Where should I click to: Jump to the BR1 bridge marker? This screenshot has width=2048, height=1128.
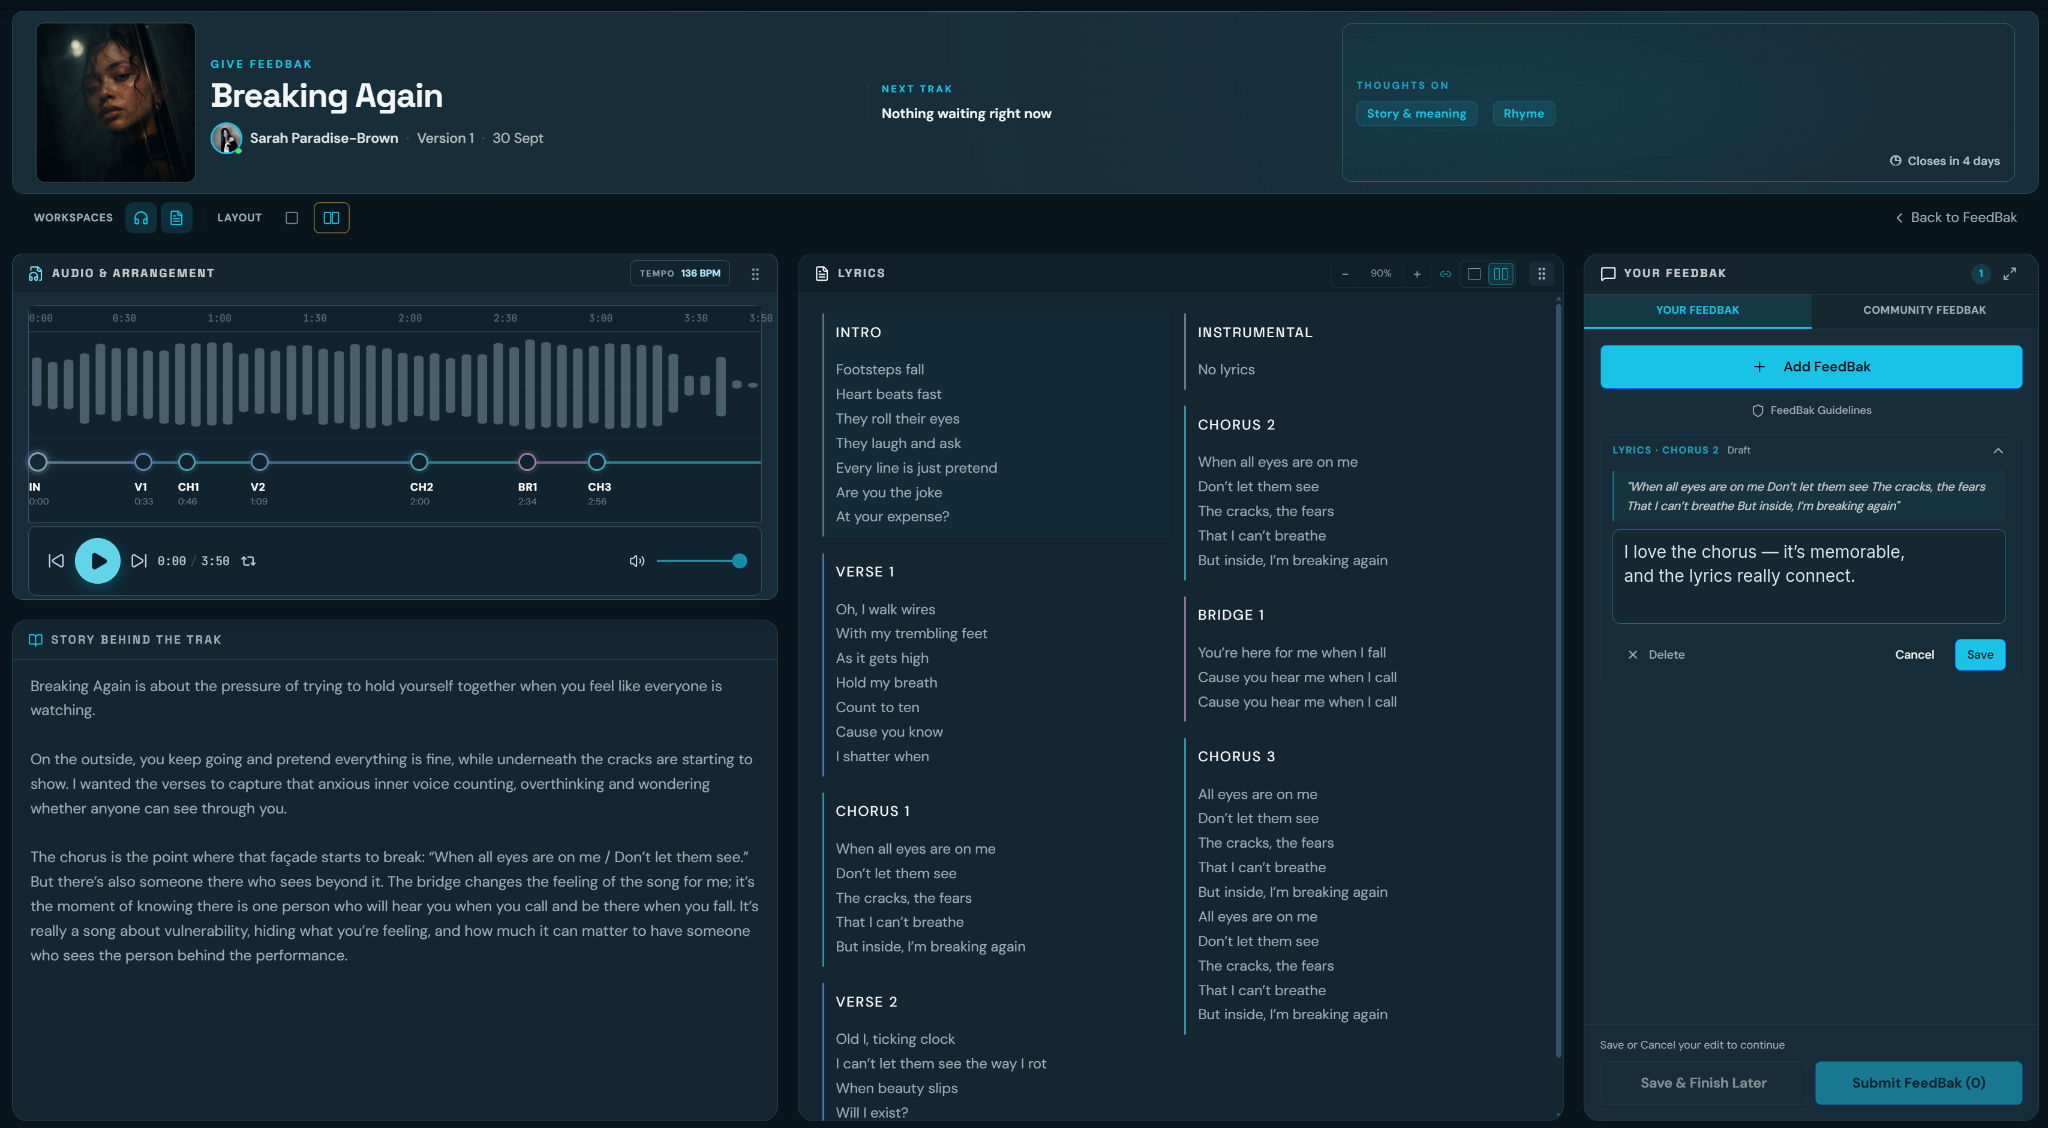coord(527,462)
